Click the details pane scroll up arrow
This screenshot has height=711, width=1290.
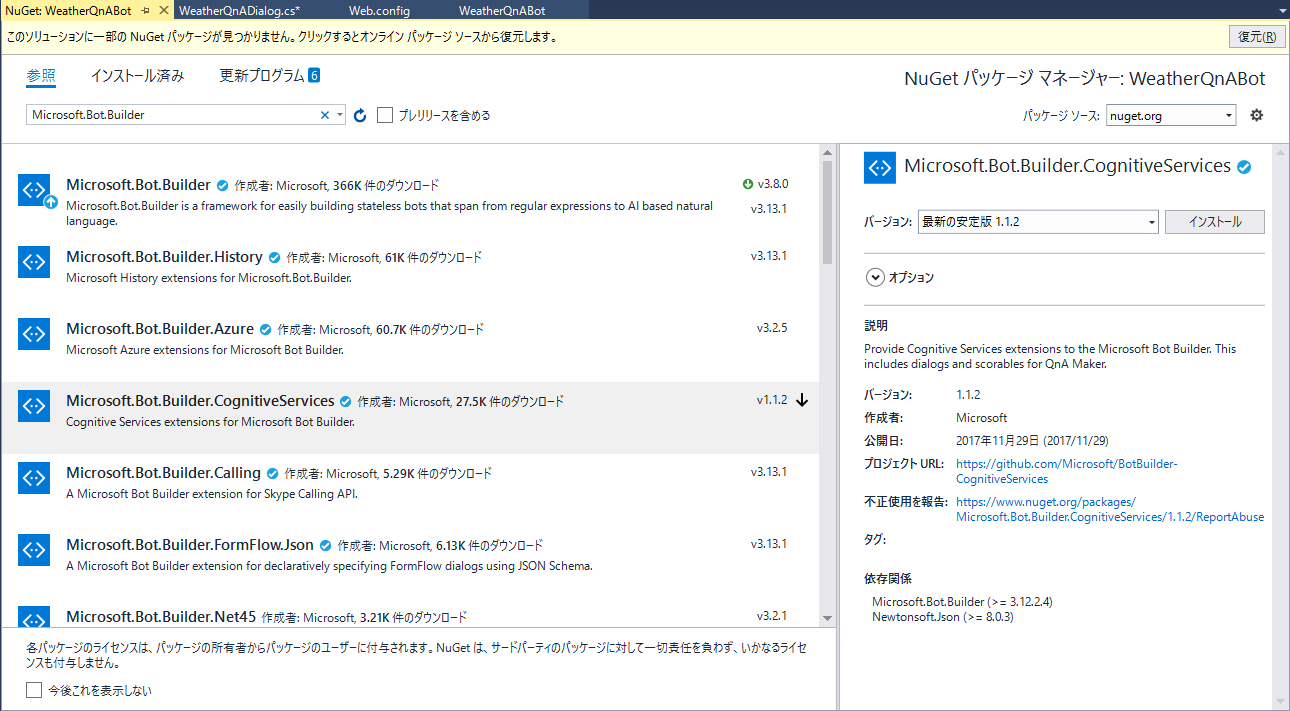pyautogui.click(x=1281, y=153)
